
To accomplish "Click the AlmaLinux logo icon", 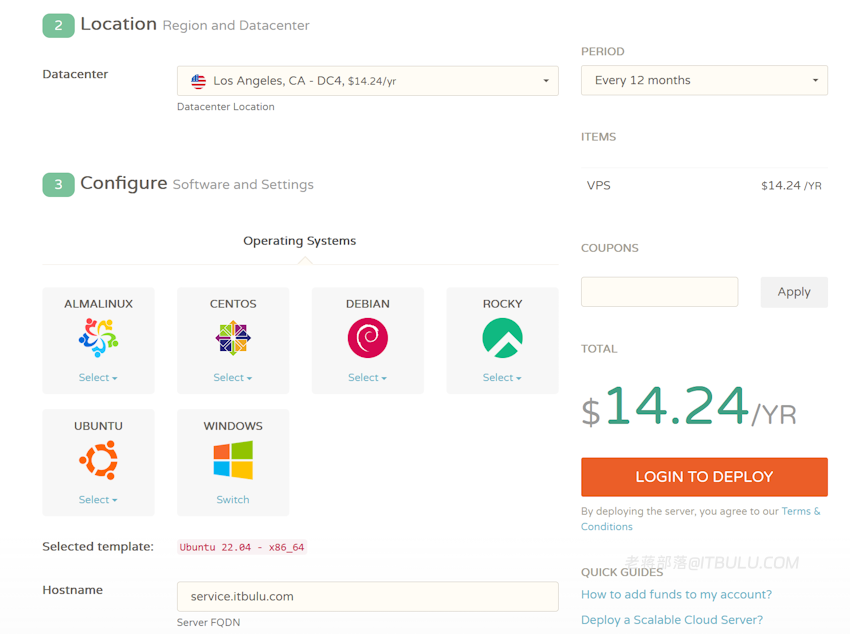I will tap(98, 338).
